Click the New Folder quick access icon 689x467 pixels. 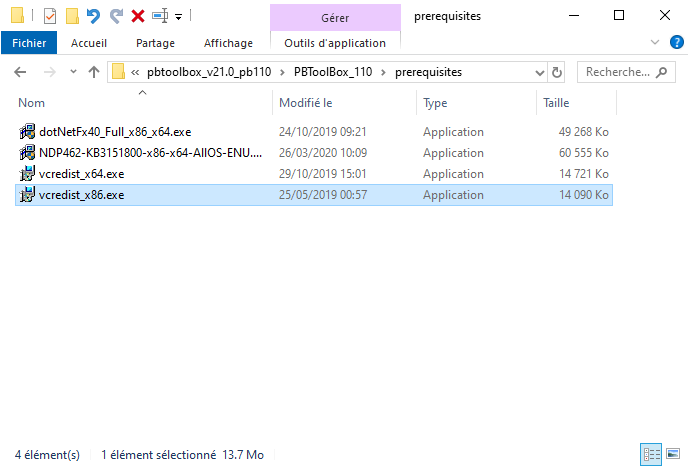71,16
